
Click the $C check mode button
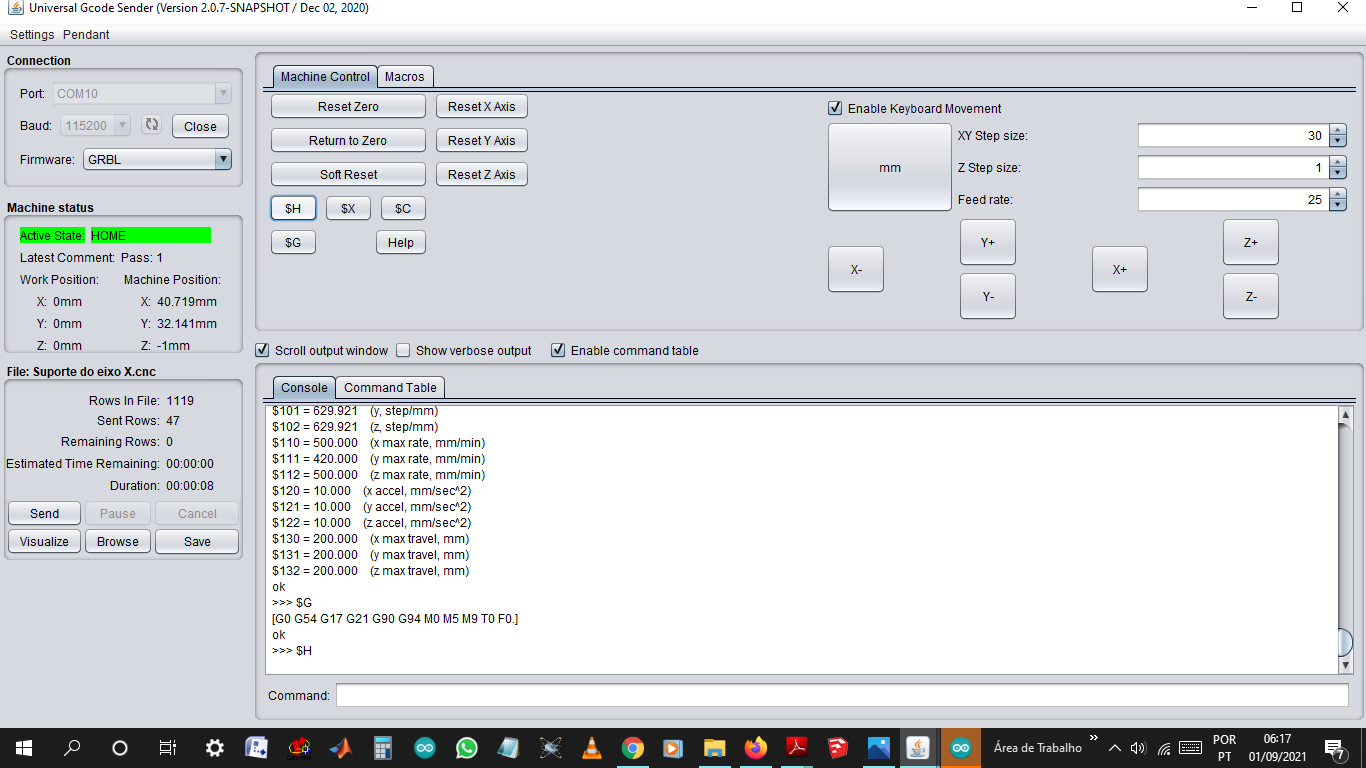403,208
